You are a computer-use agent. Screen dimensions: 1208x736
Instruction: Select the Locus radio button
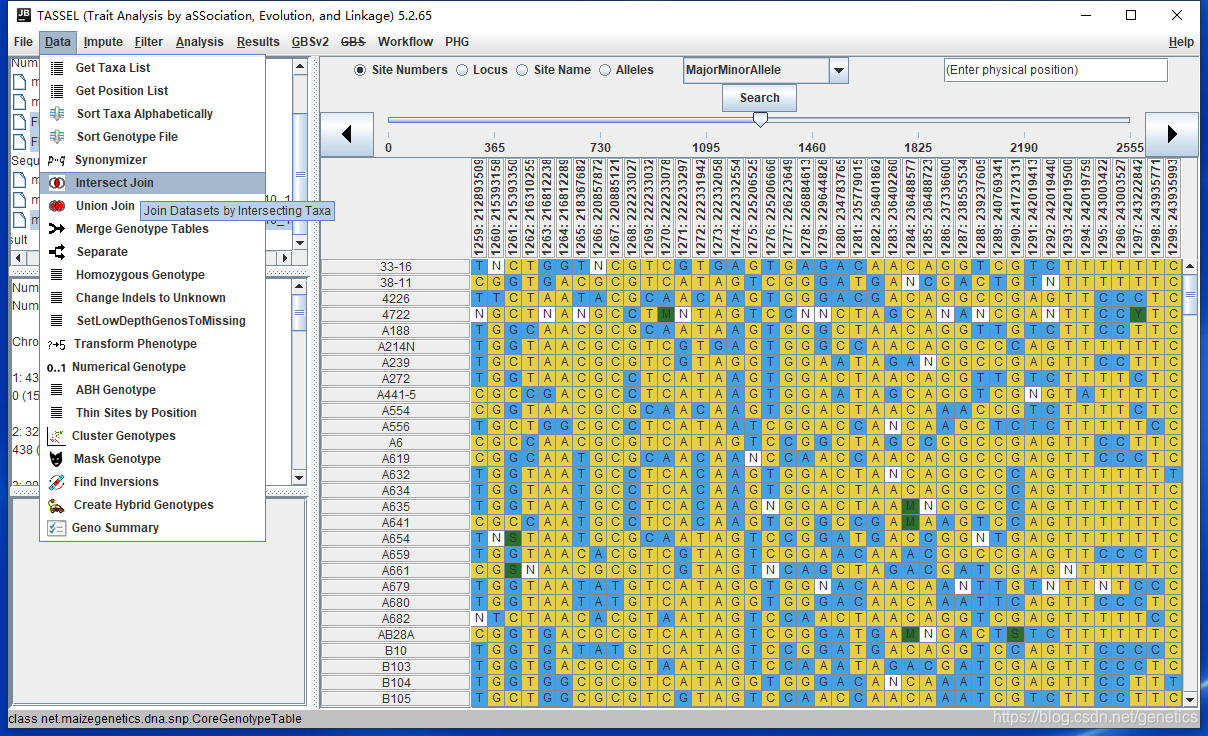click(462, 70)
